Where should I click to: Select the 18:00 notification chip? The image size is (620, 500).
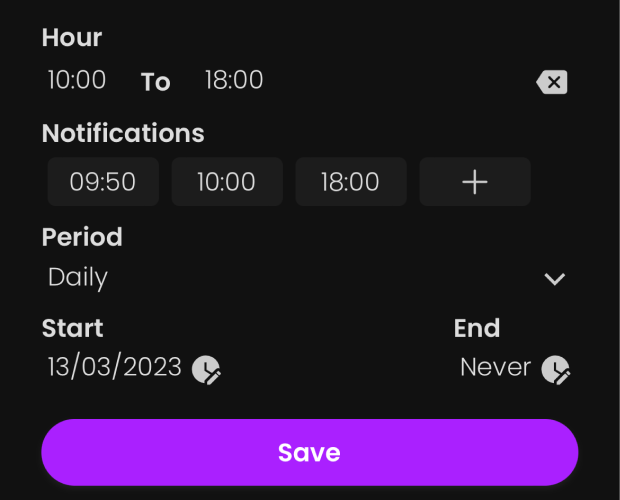click(x=351, y=182)
